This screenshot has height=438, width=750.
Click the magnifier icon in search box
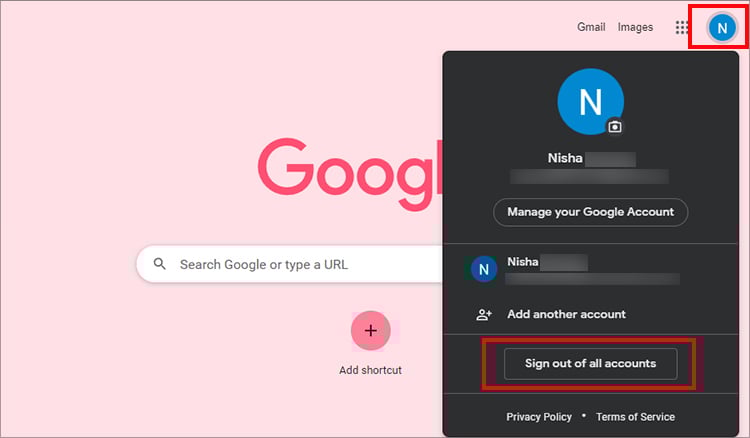point(160,264)
